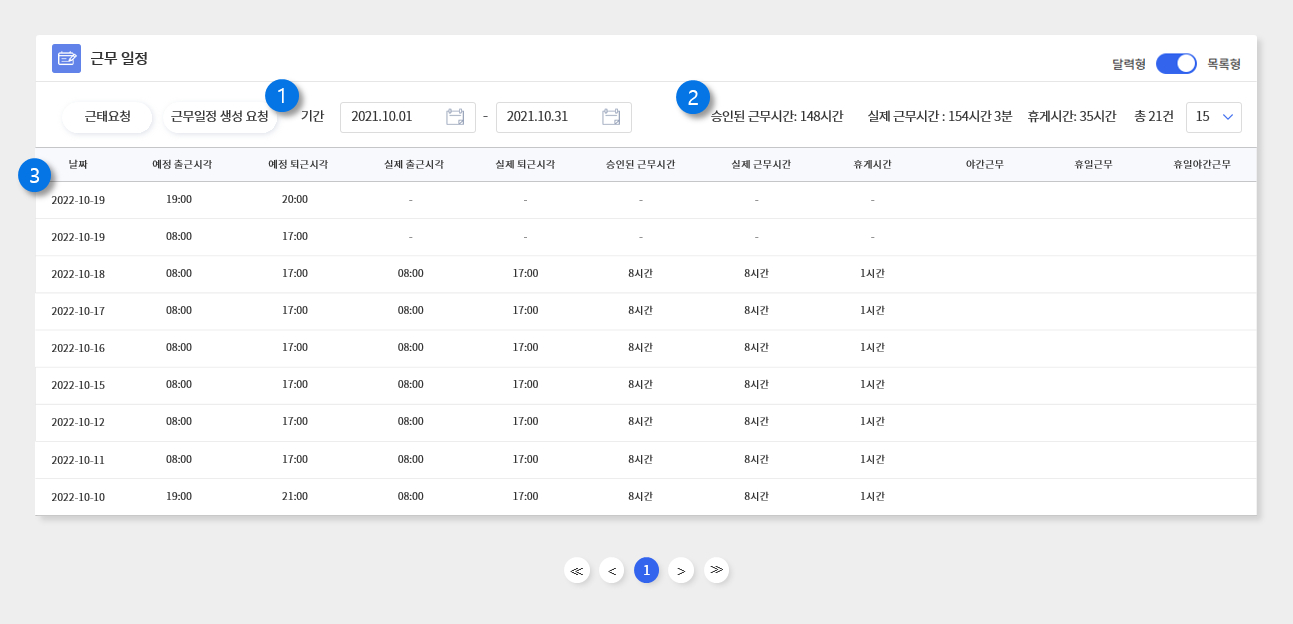This screenshot has height=624, width=1293.
Task: Jump to last page with double-right arrow
Action: pyautogui.click(x=716, y=570)
